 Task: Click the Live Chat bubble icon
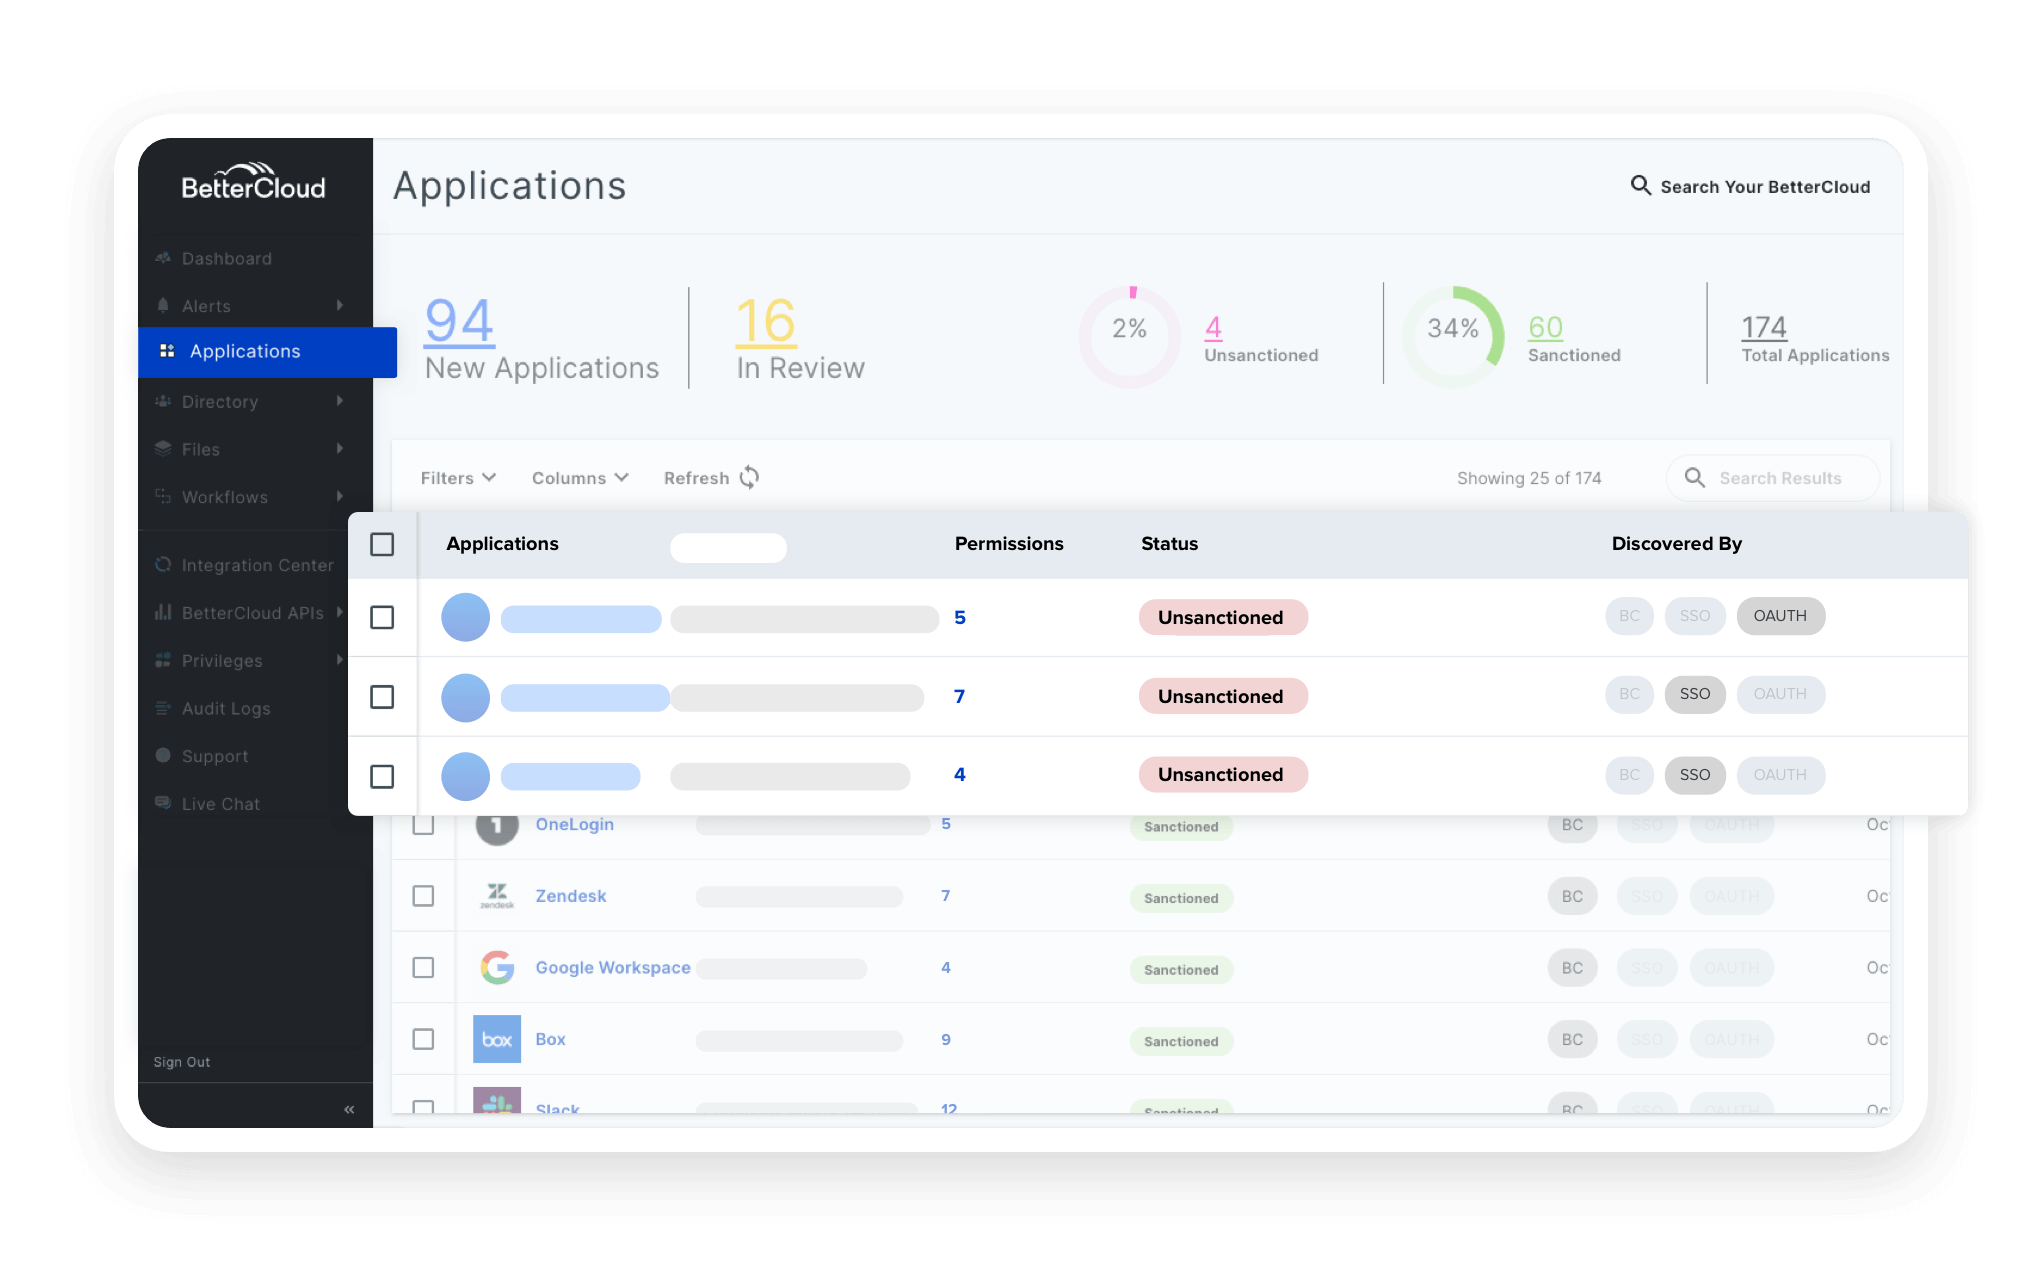[x=163, y=803]
